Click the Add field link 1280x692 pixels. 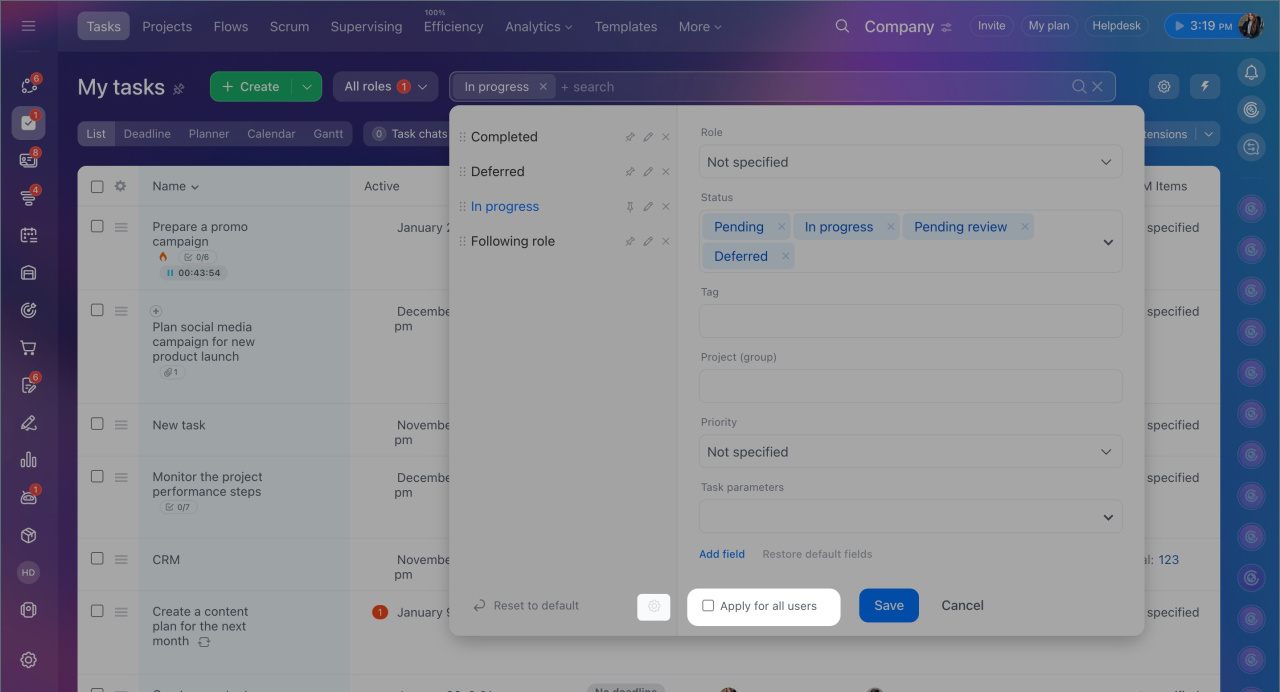[722, 554]
